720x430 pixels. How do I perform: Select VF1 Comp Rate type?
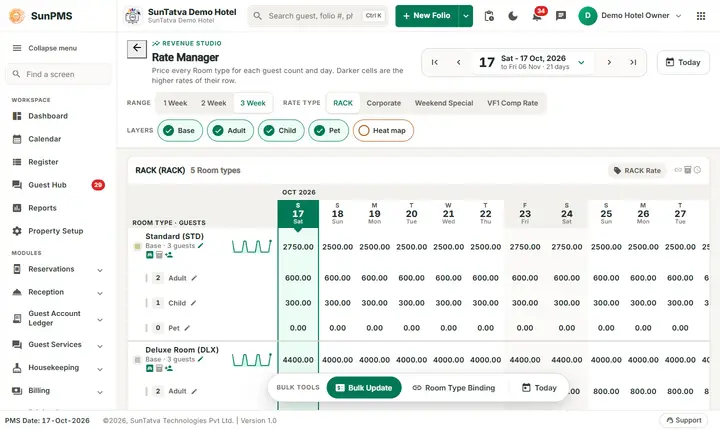tap(512, 103)
